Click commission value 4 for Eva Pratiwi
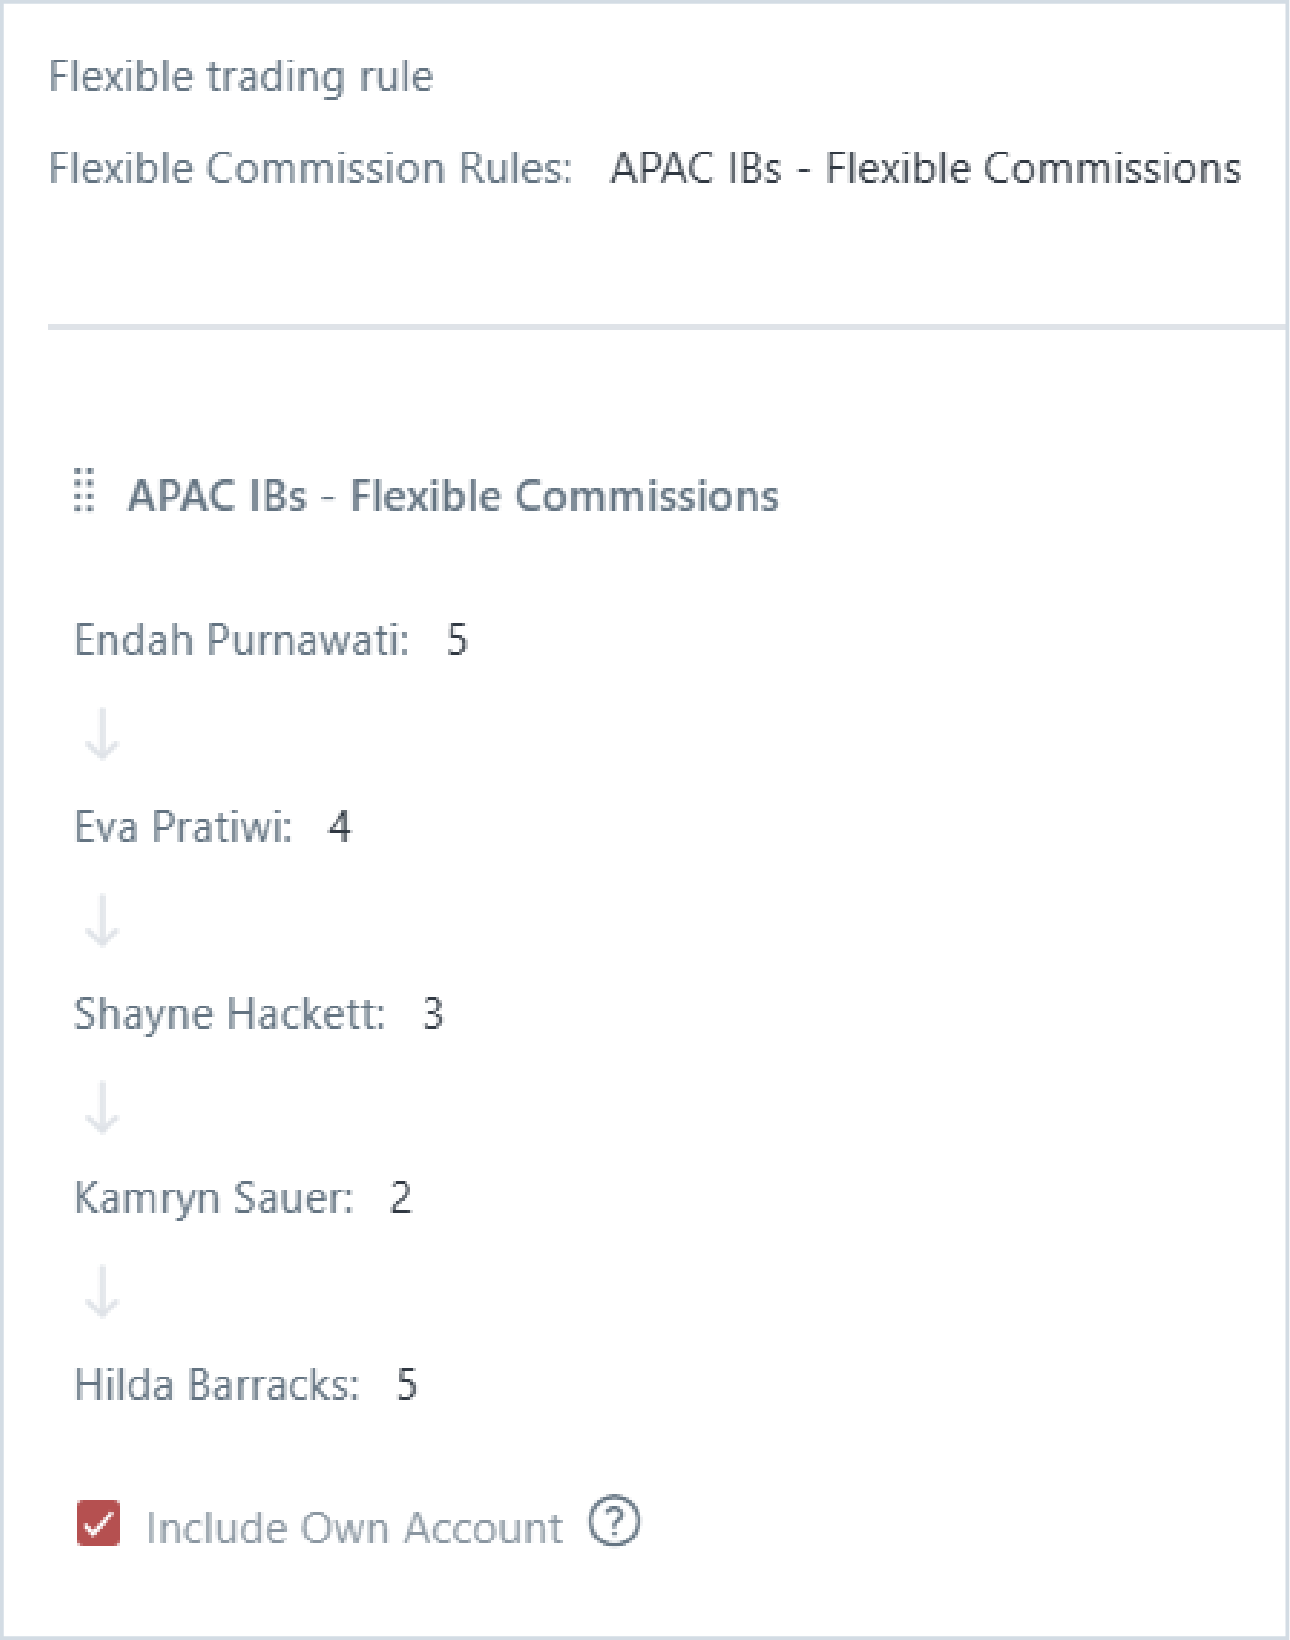This screenshot has width=1290, height=1640. 340,827
